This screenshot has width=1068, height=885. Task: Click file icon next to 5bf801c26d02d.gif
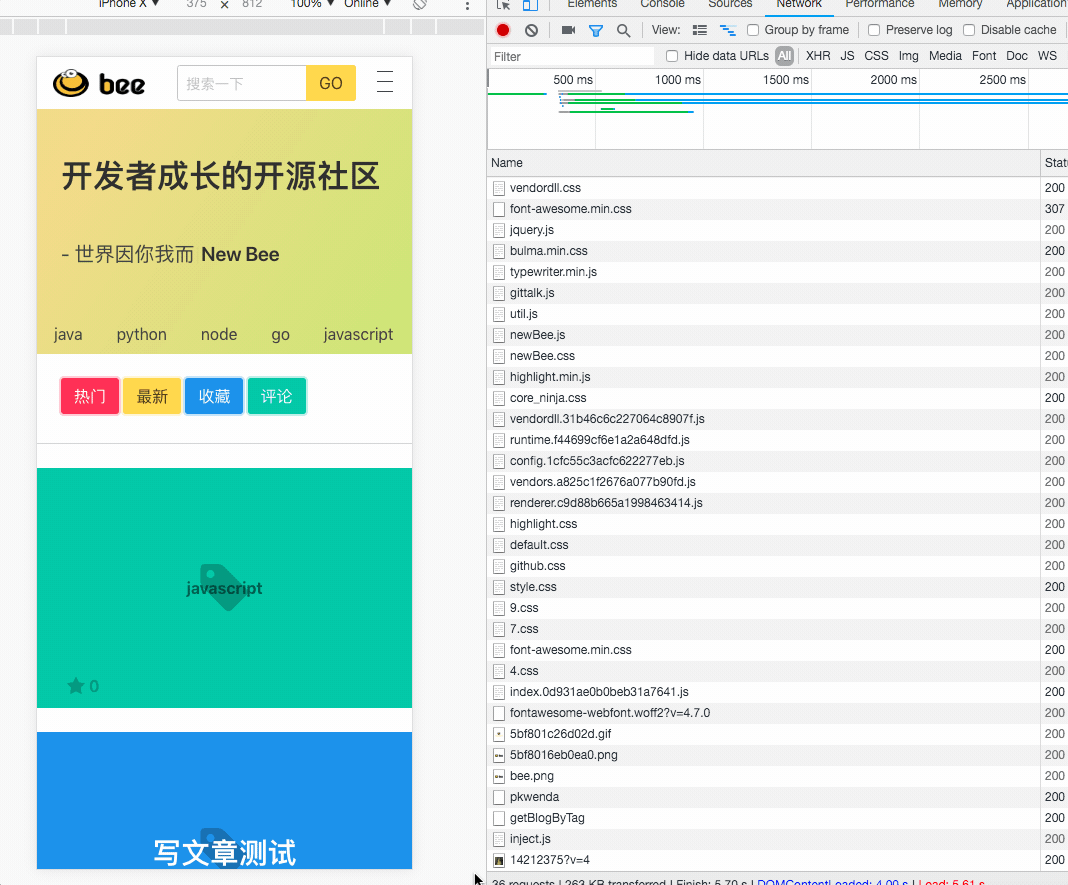tap(499, 734)
